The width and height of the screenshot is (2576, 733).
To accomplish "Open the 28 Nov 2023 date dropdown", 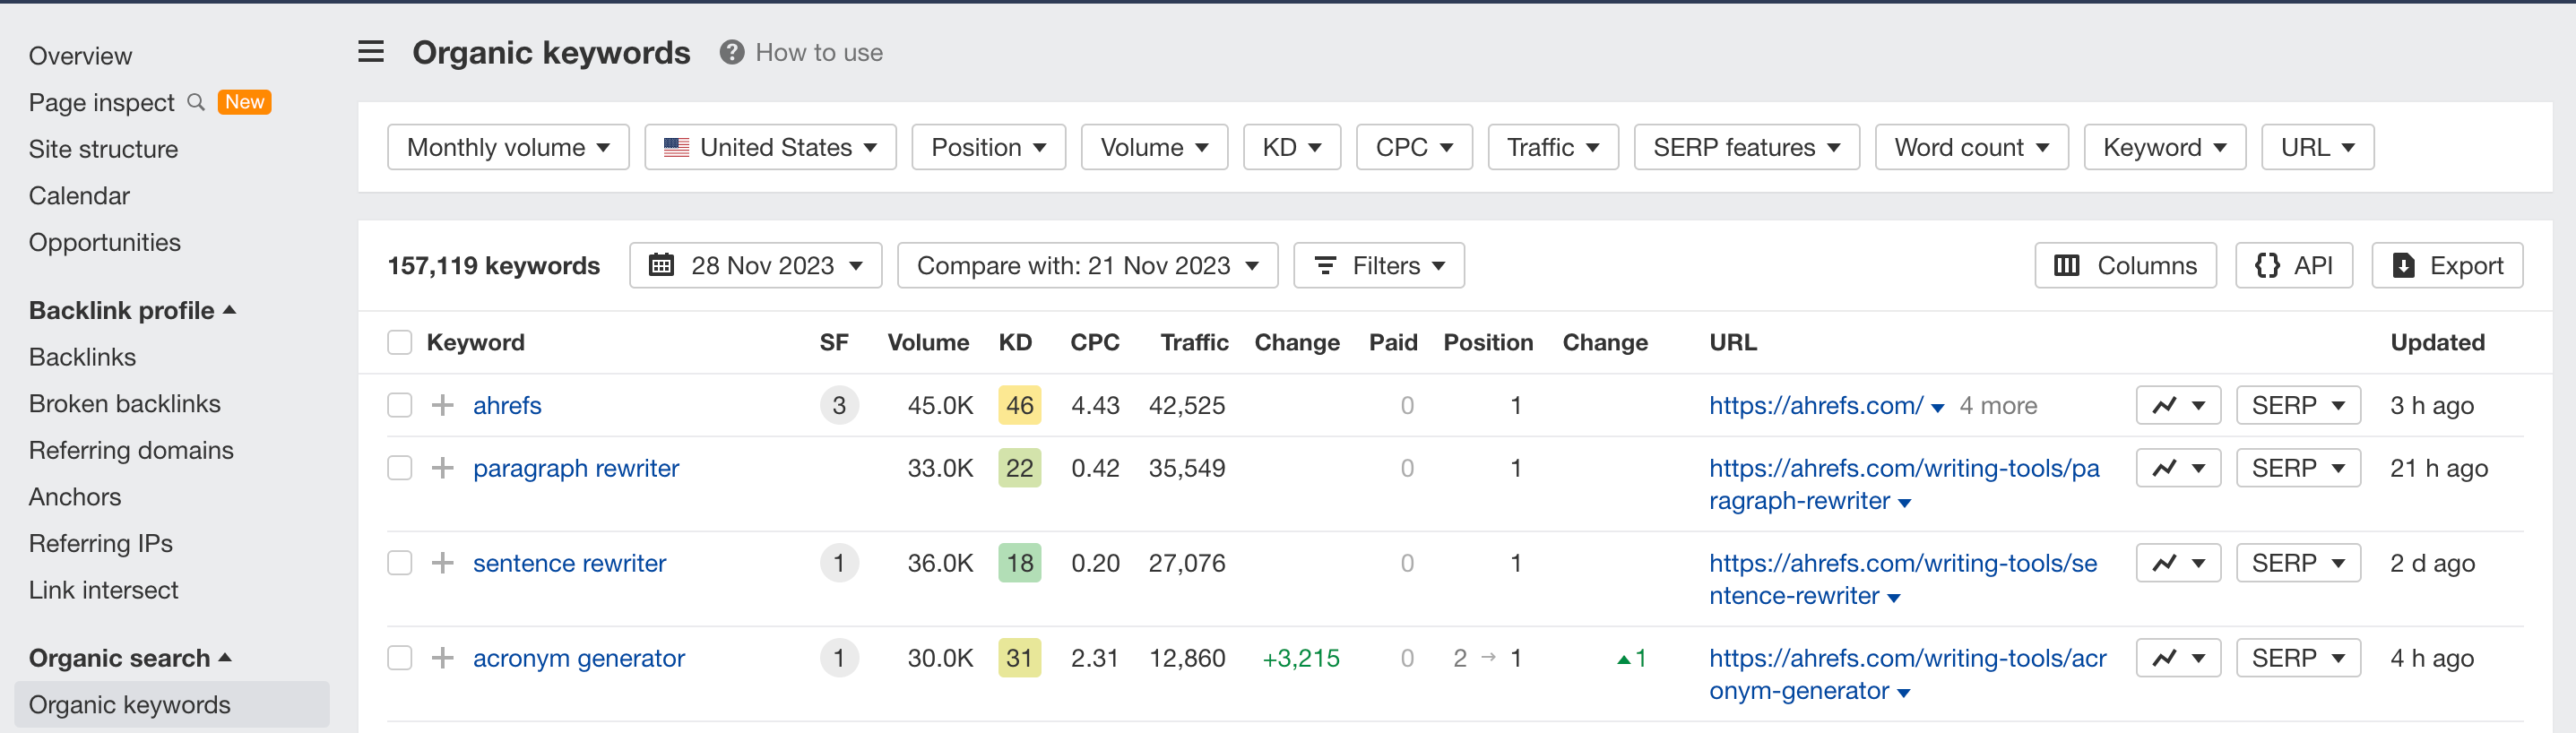I will pos(755,265).
